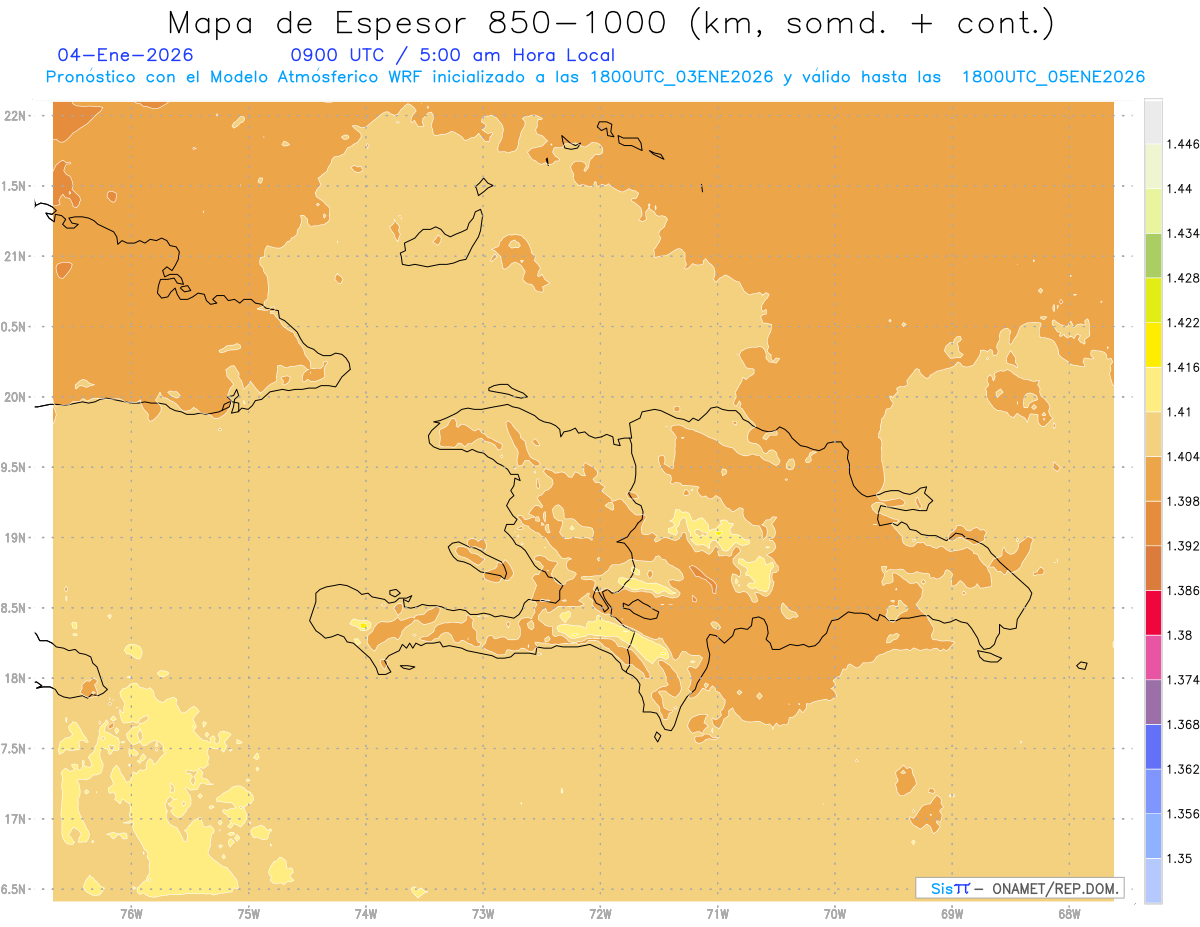Click the latitude label "22N"
This screenshot has width=1200, height=927.
[x=14, y=116]
